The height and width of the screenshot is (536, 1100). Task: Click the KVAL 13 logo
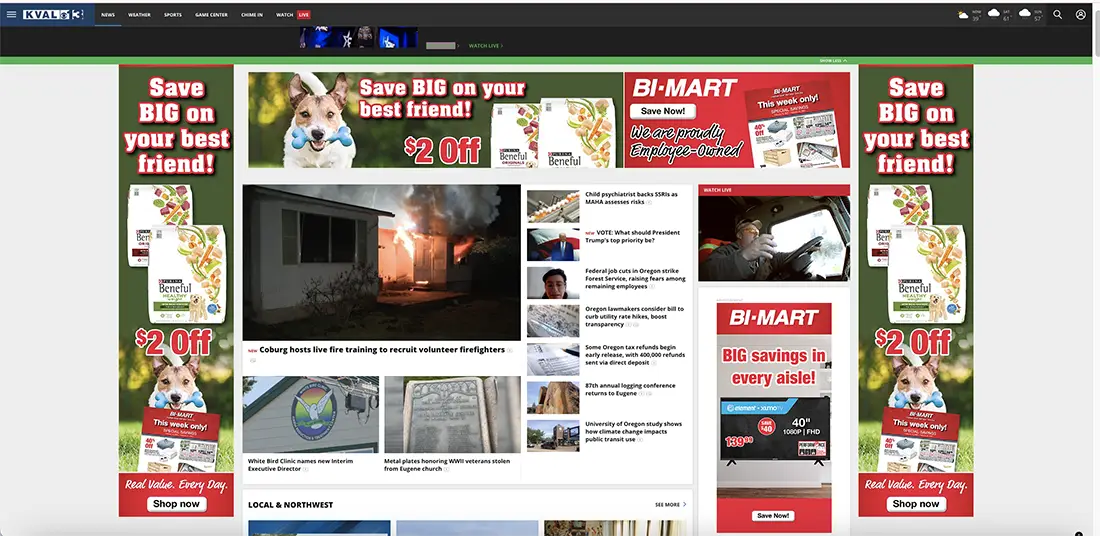pyautogui.click(x=53, y=14)
